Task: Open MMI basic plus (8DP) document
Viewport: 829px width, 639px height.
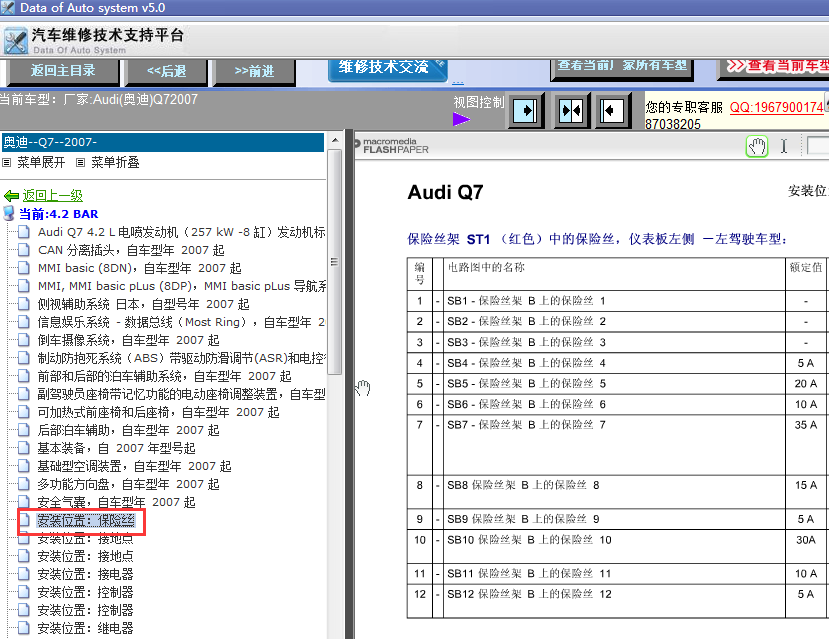Action: pyautogui.click(x=181, y=286)
